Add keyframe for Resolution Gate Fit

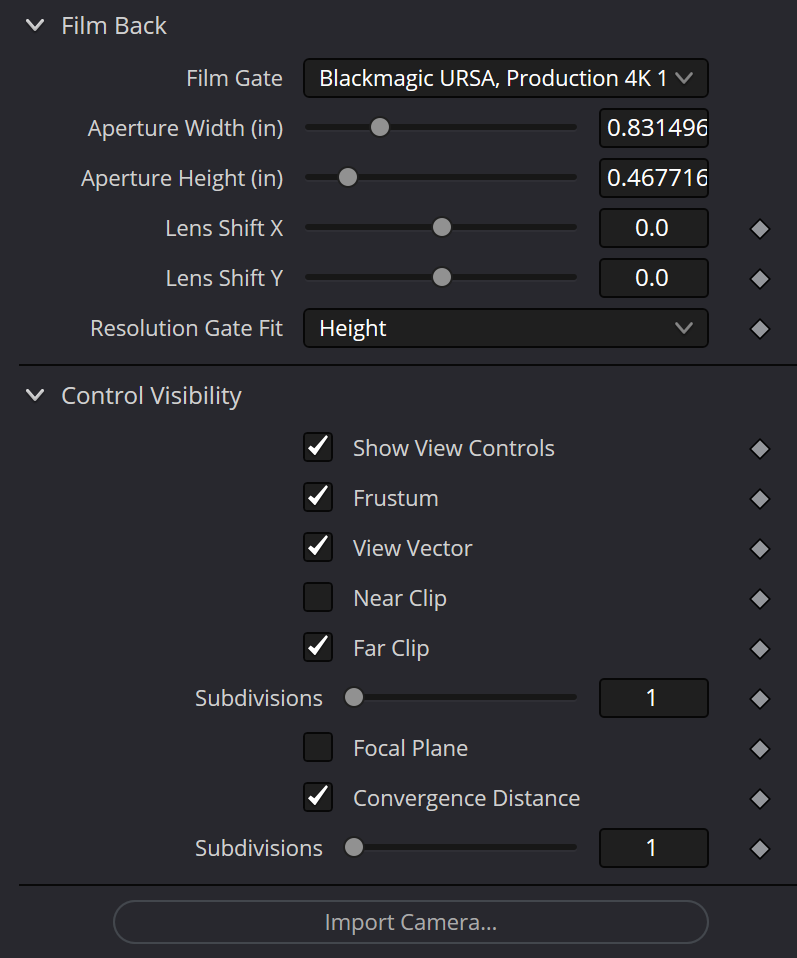pyautogui.click(x=760, y=329)
